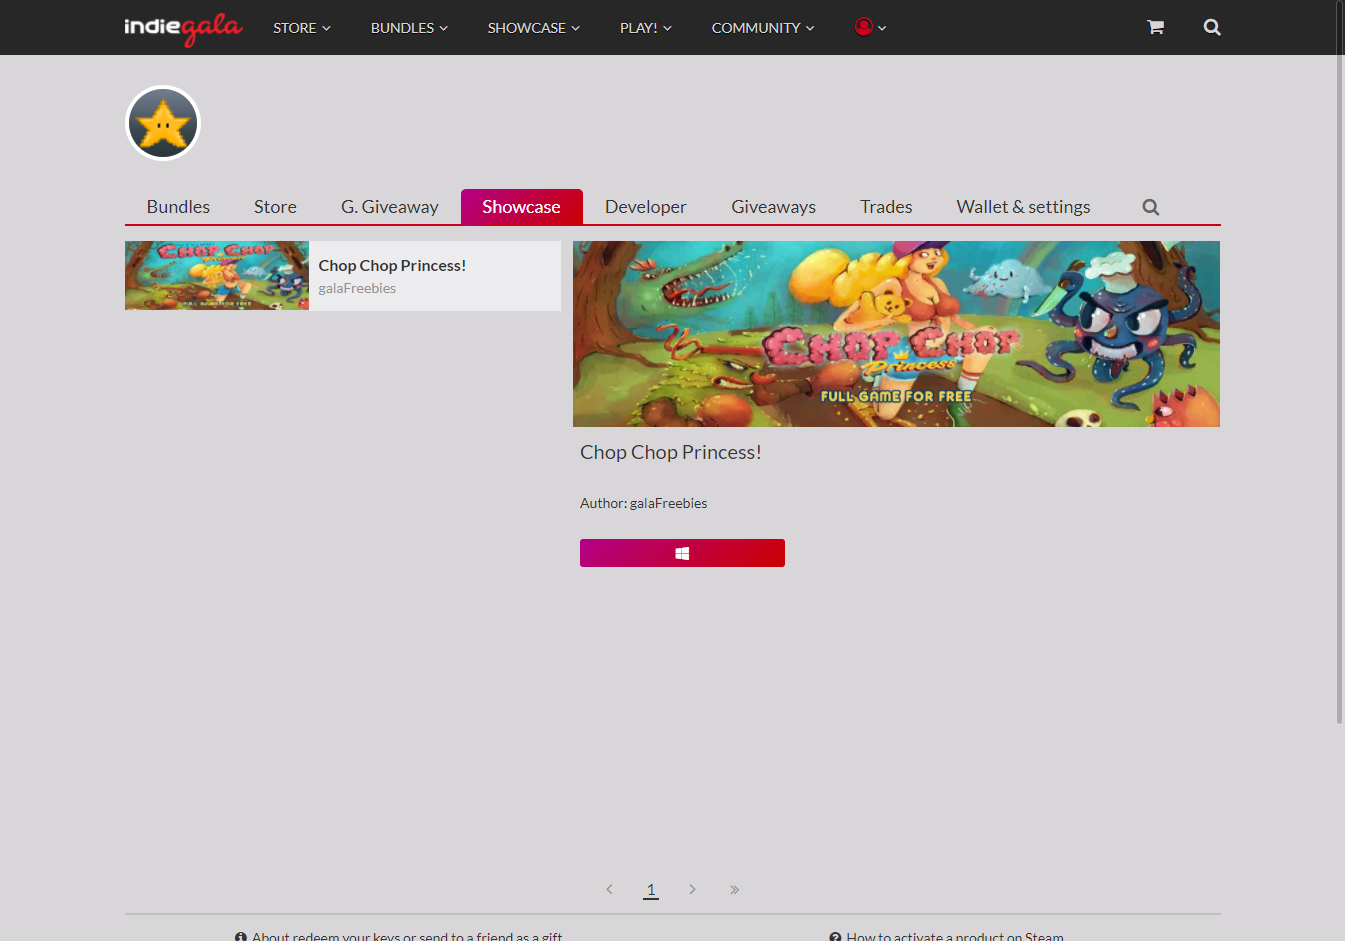Click galaFreebies under list entry

(x=357, y=288)
